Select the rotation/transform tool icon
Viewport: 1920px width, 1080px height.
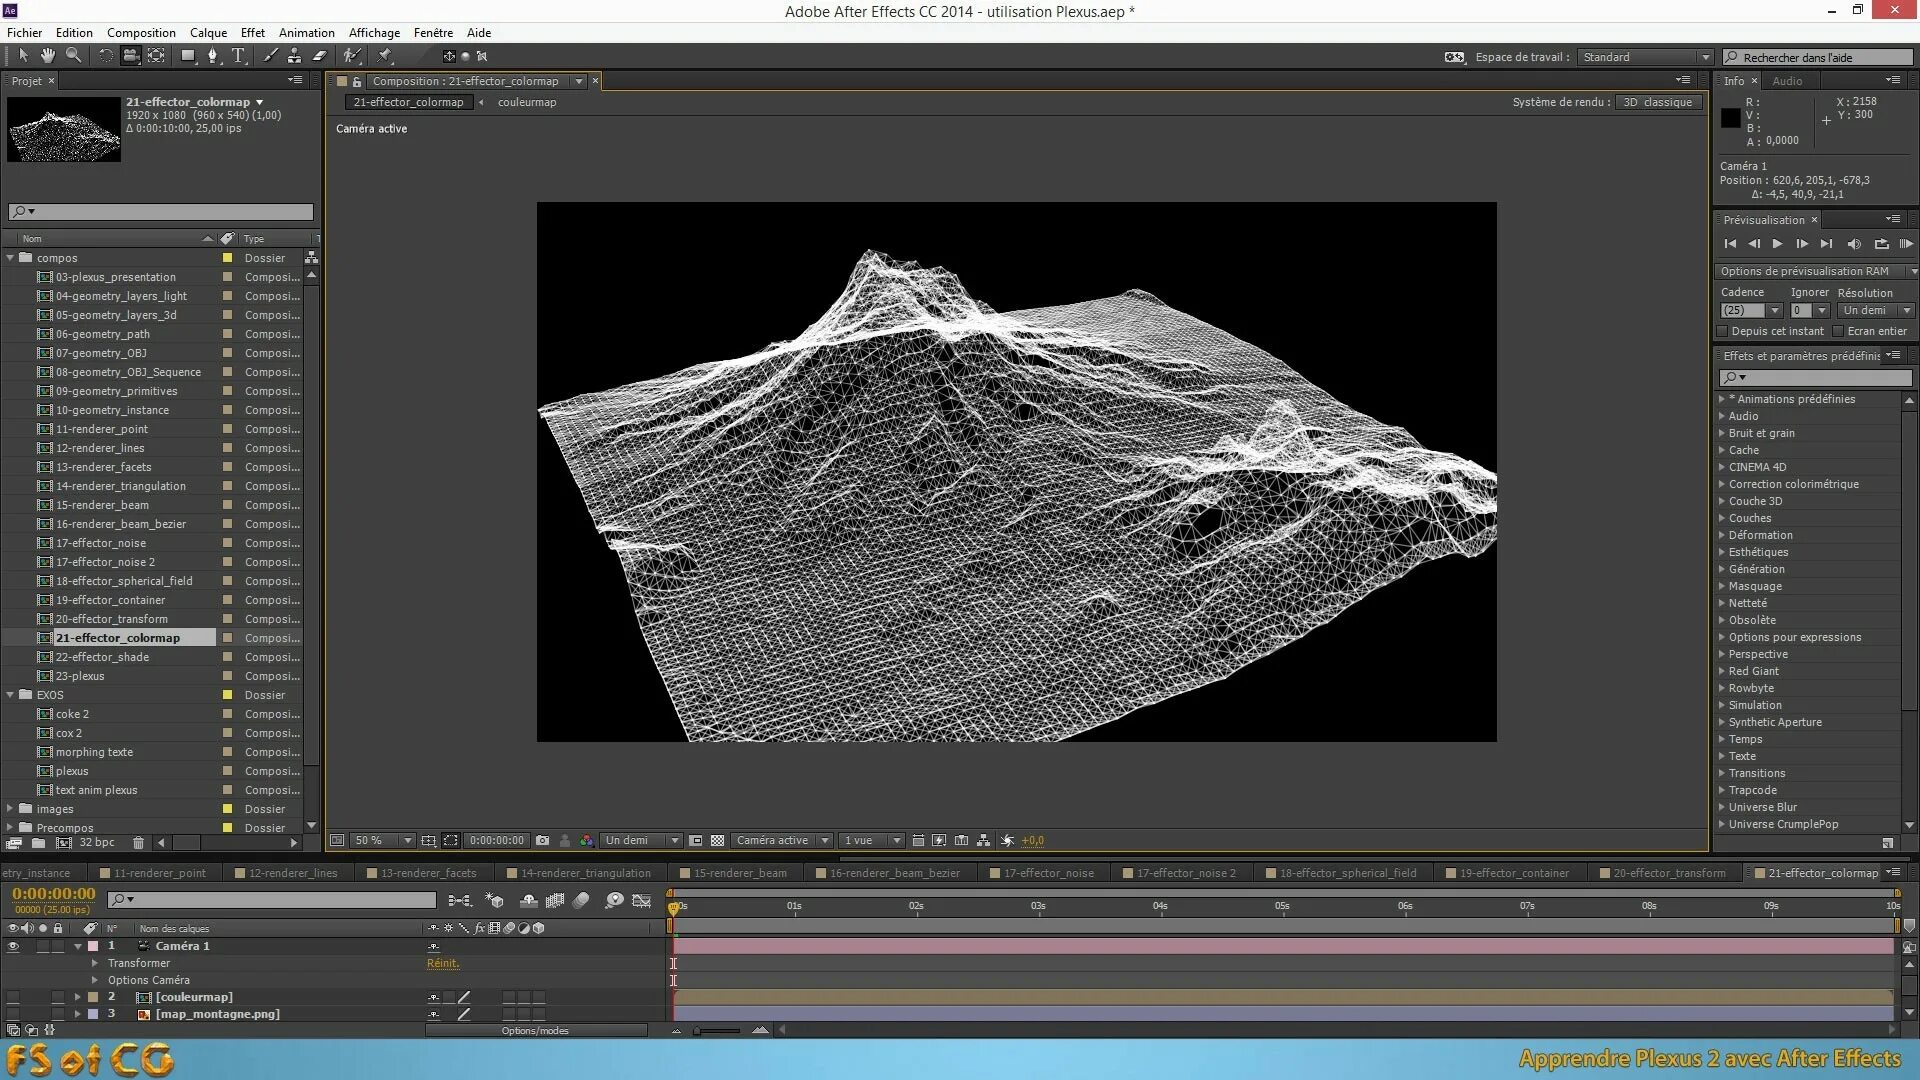click(x=103, y=55)
